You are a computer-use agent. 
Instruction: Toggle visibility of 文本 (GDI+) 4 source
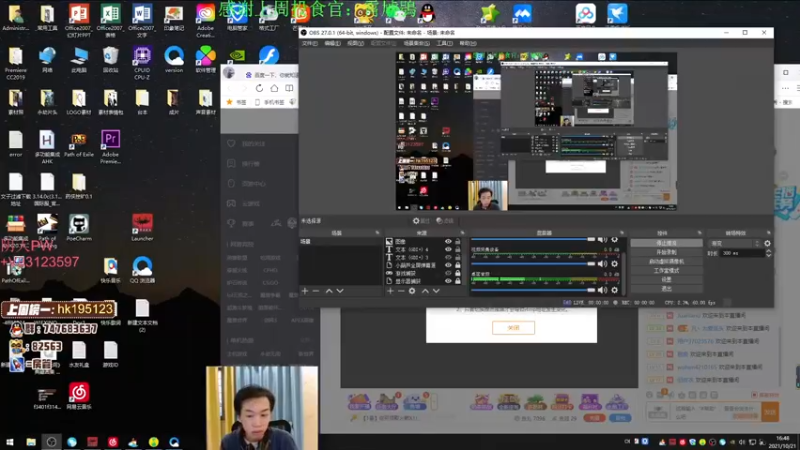point(448,249)
